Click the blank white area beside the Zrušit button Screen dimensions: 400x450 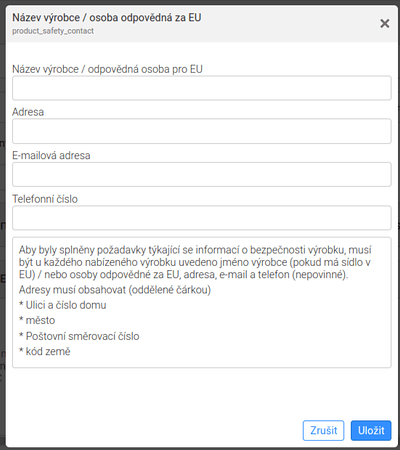coord(153,430)
